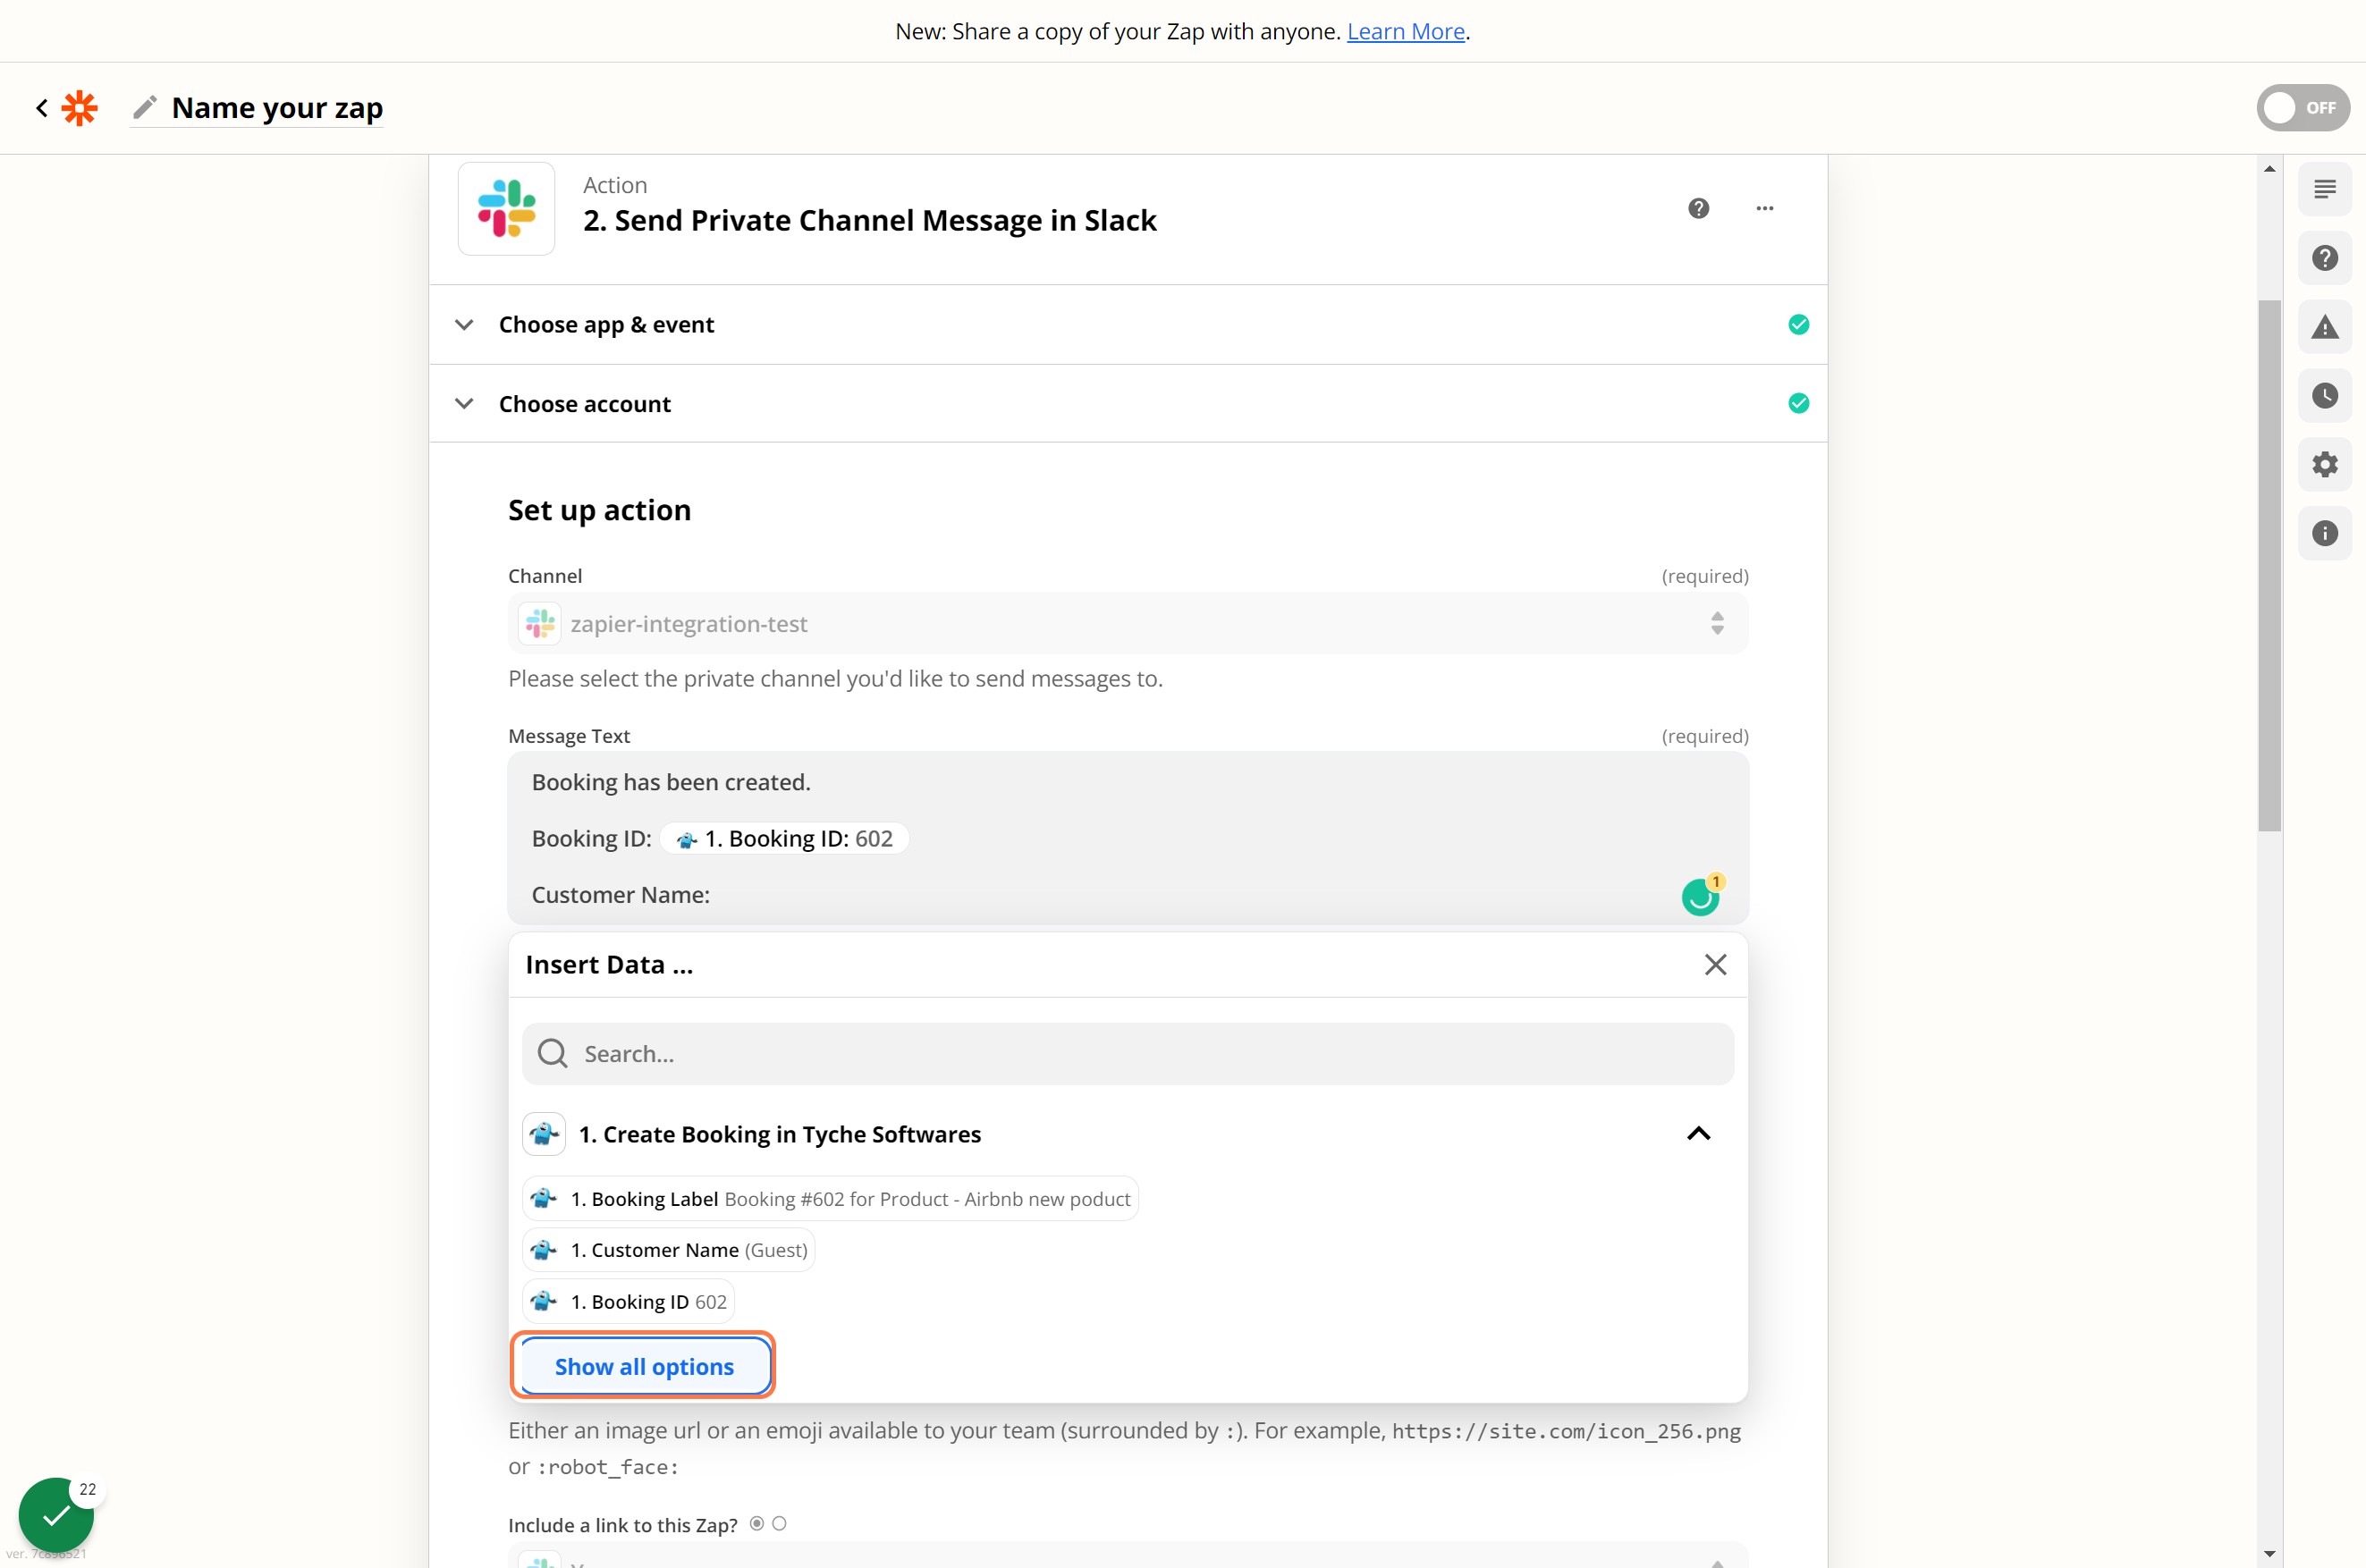2366x1568 pixels.
Task: Click Show all options button
Action: pos(643,1366)
